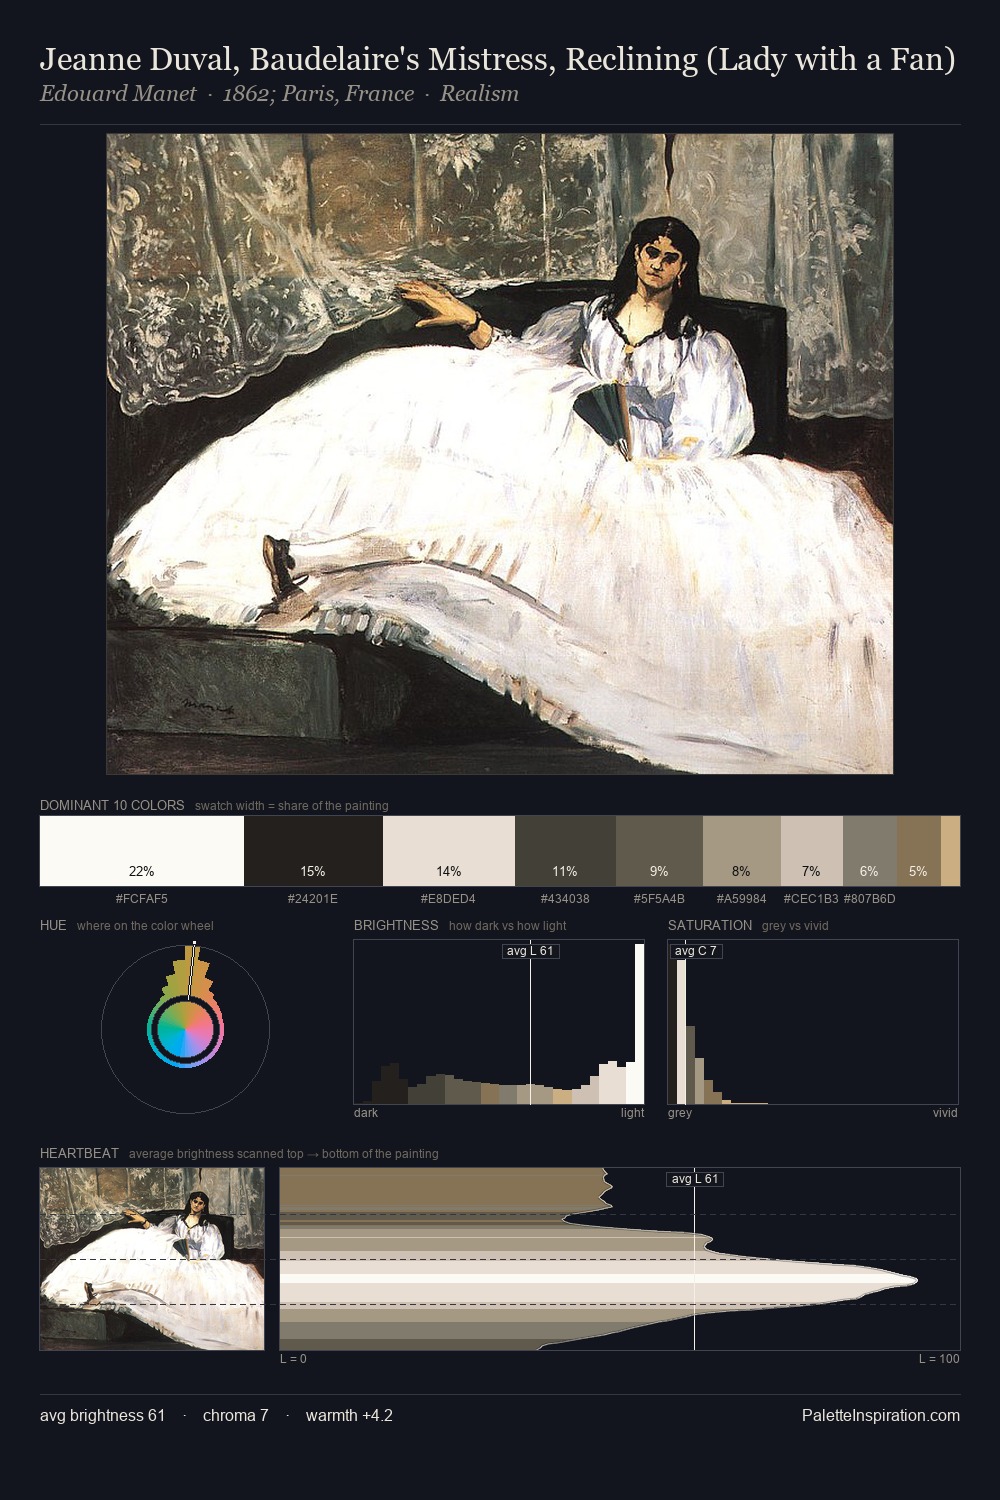The height and width of the screenshot is (1500, 1000).
Task: Click the 'avg brightness 61' footer stat
Action: [x=102, y=1415]
